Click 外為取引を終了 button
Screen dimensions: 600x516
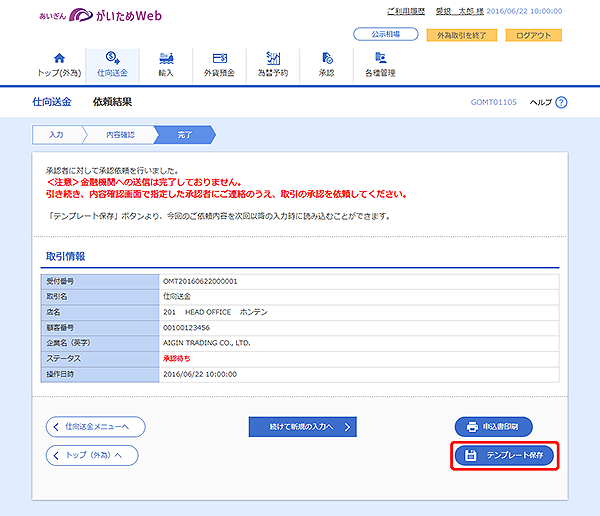click(462, 35)
